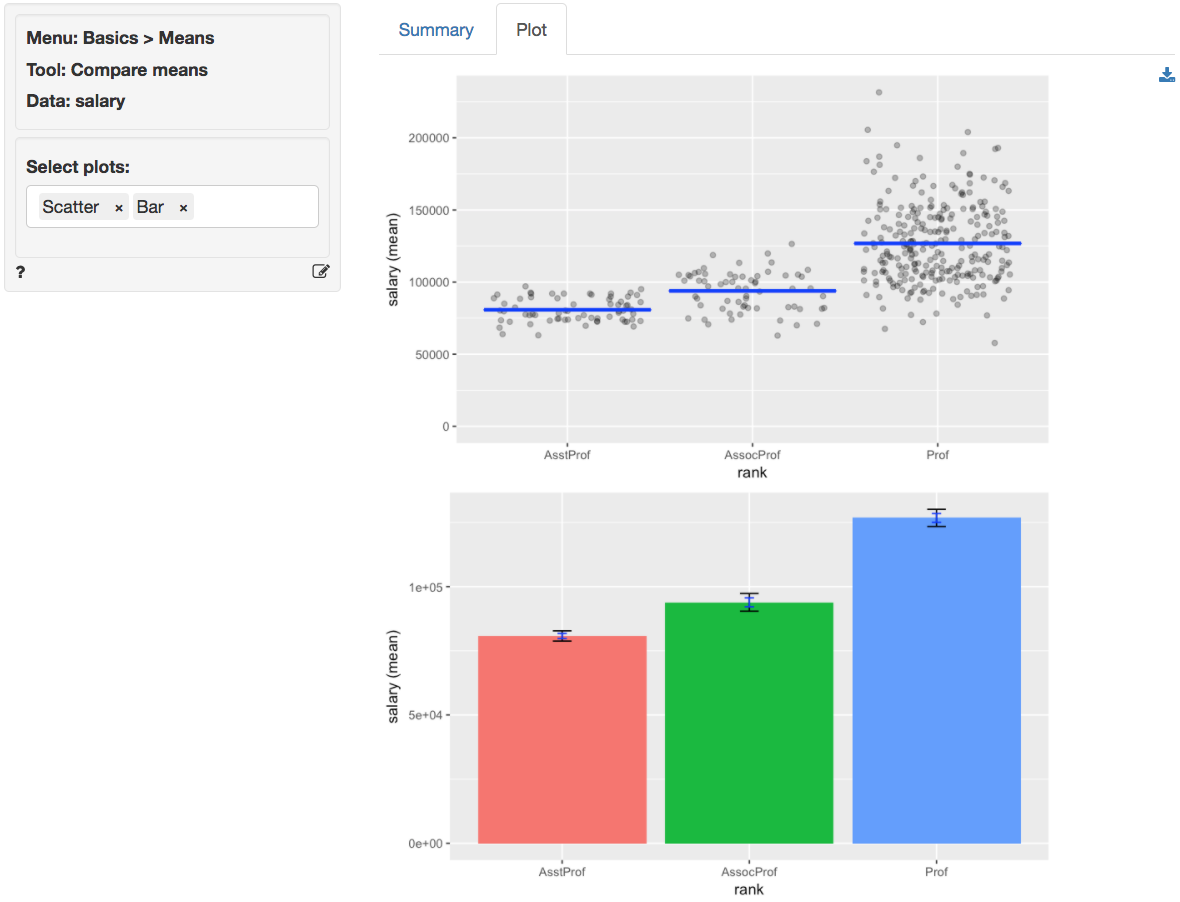Toggle the Plot tab active state
This screenshot has width=1180, height=902.
coord(531,29)
